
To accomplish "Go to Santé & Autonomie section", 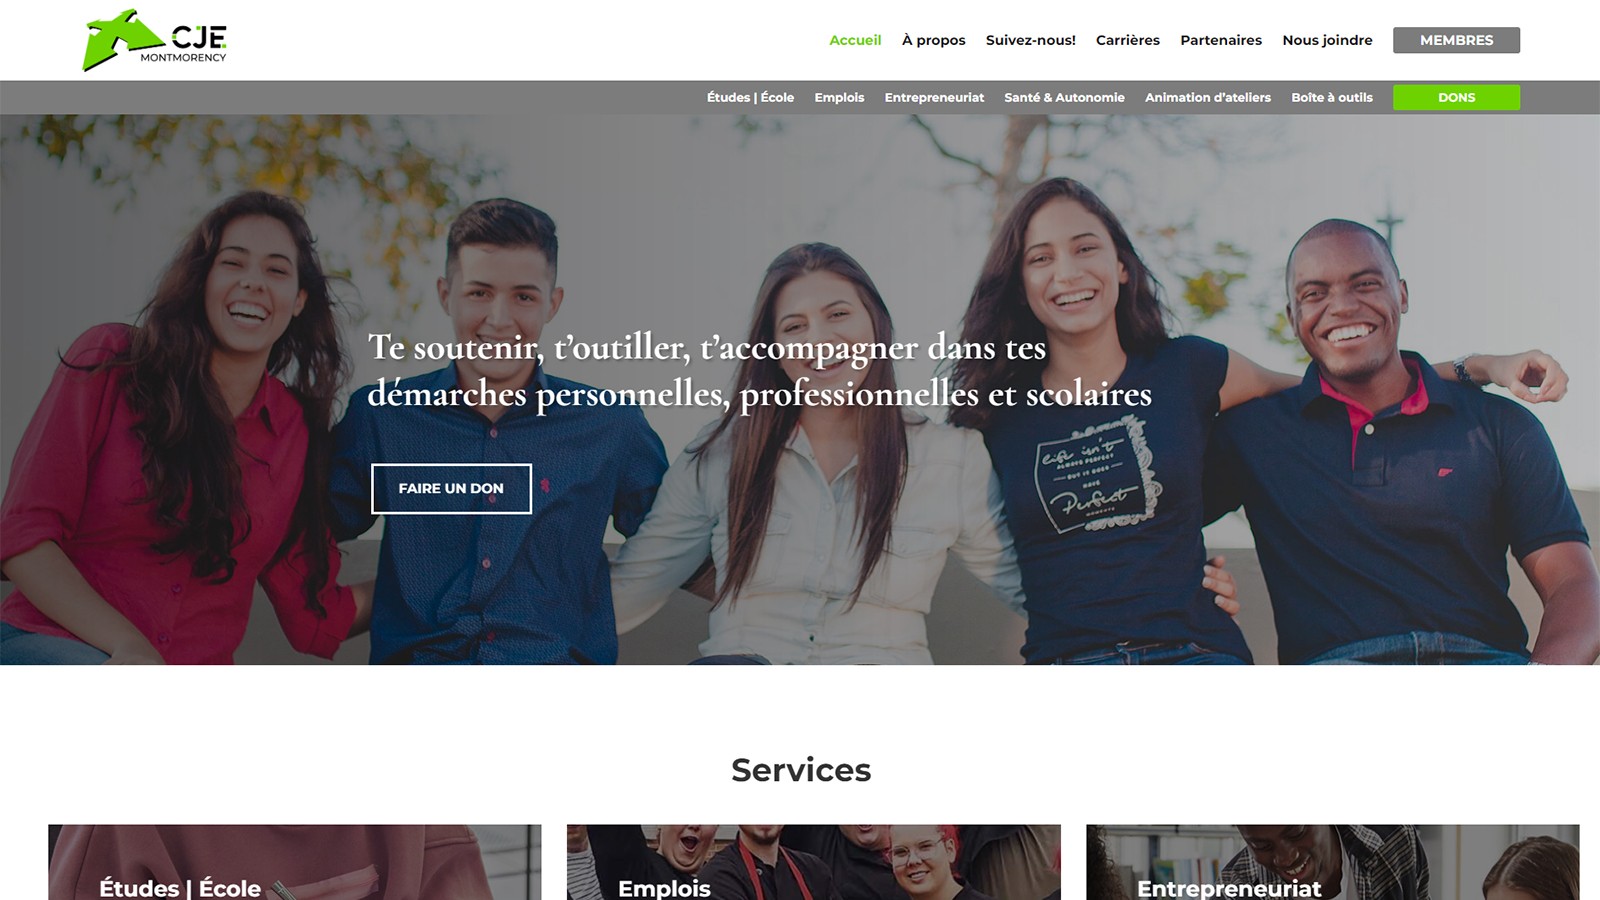I will pyautogui.click(x=1064, y=97).
